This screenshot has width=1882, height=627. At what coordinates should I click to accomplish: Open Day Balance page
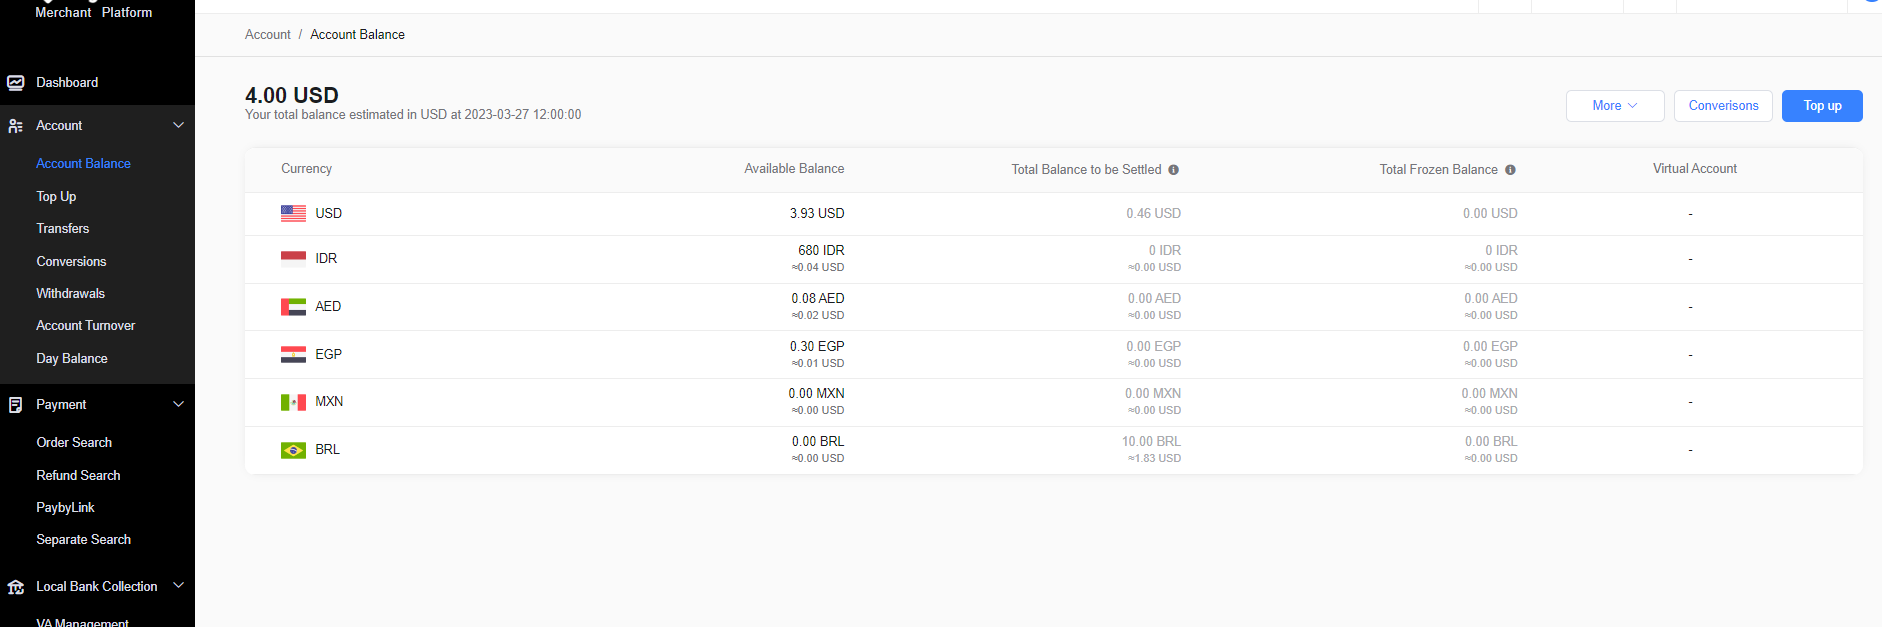71,359
